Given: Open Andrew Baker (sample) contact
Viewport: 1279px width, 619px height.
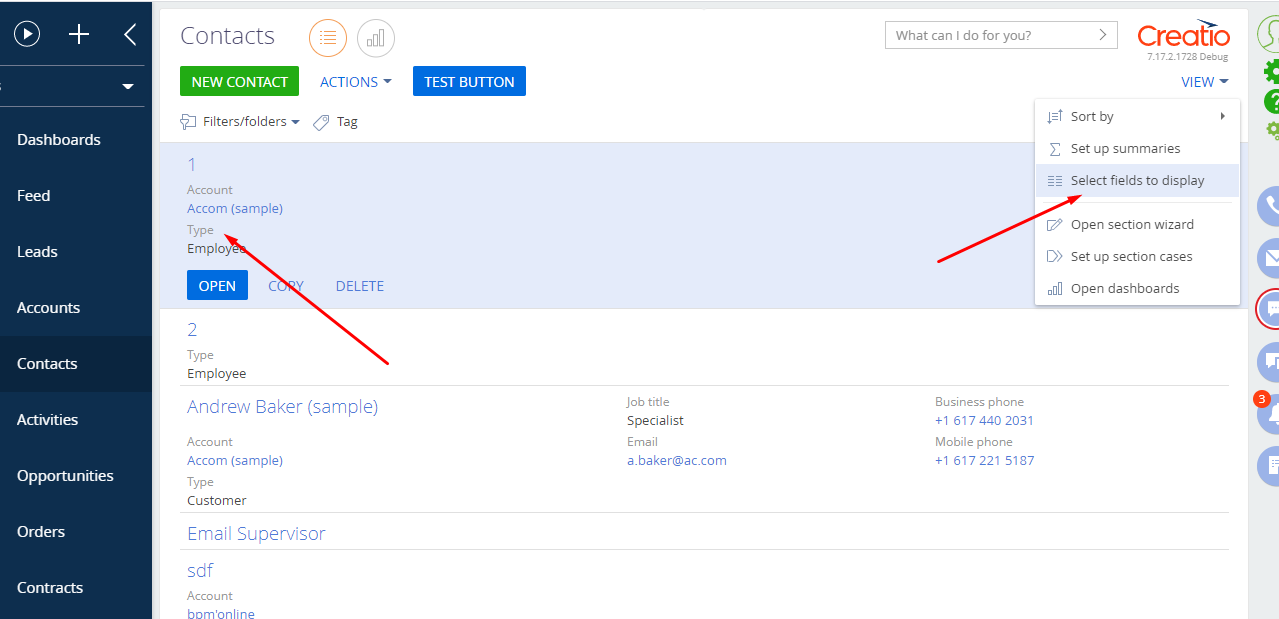Looking at the screenshot, I should pos(283,407).
